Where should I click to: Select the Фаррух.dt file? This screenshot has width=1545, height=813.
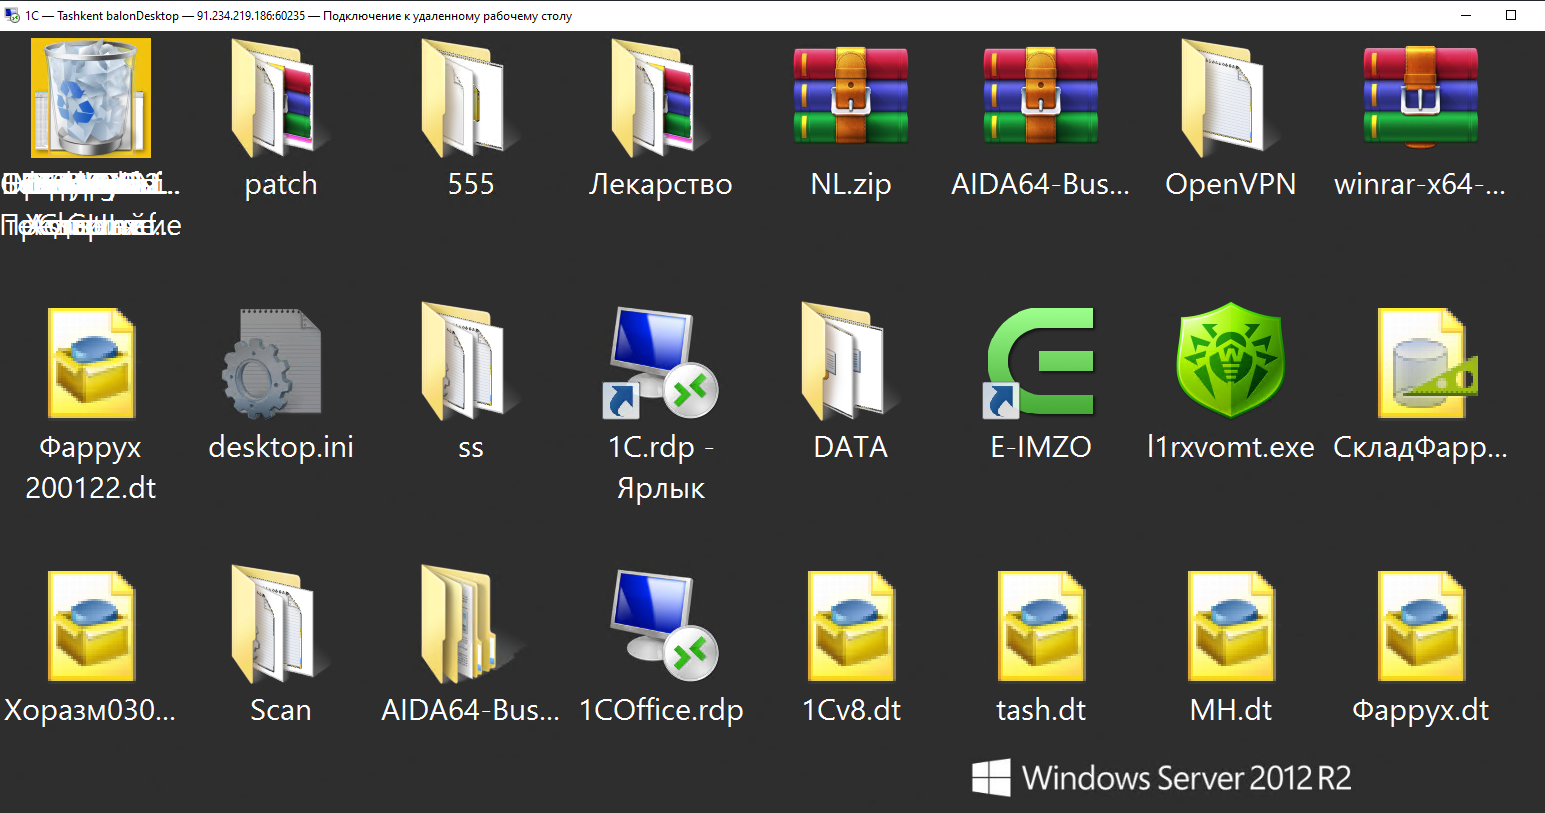pos(1421,626)
